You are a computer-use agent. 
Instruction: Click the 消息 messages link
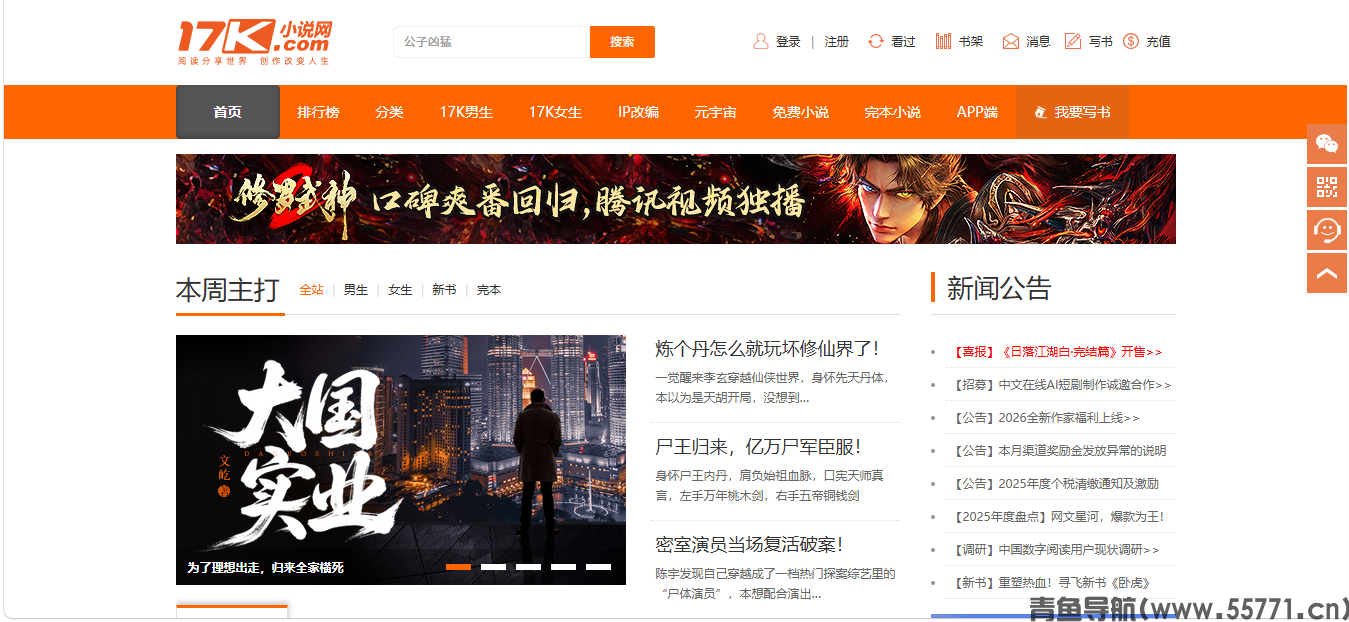(x=1038, y=42)
